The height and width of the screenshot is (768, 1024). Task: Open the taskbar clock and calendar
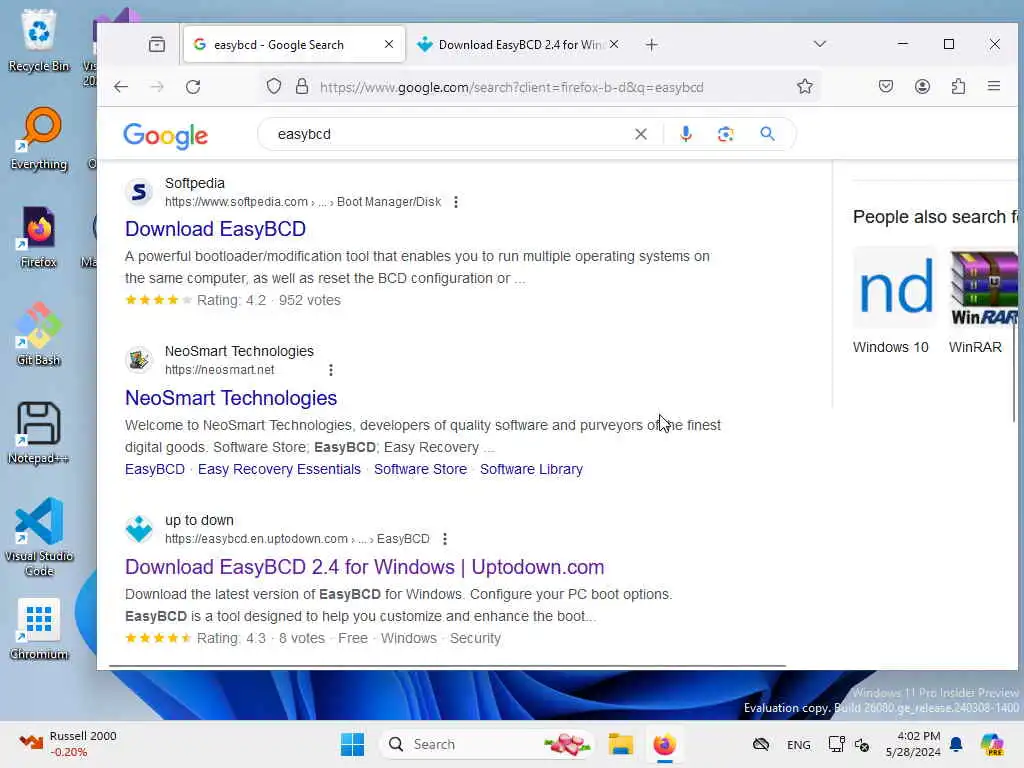pos(913,744)
